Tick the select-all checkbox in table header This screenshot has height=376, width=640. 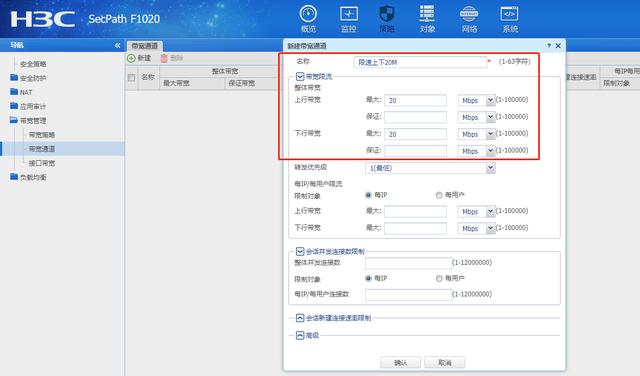(x=131, y=78)
